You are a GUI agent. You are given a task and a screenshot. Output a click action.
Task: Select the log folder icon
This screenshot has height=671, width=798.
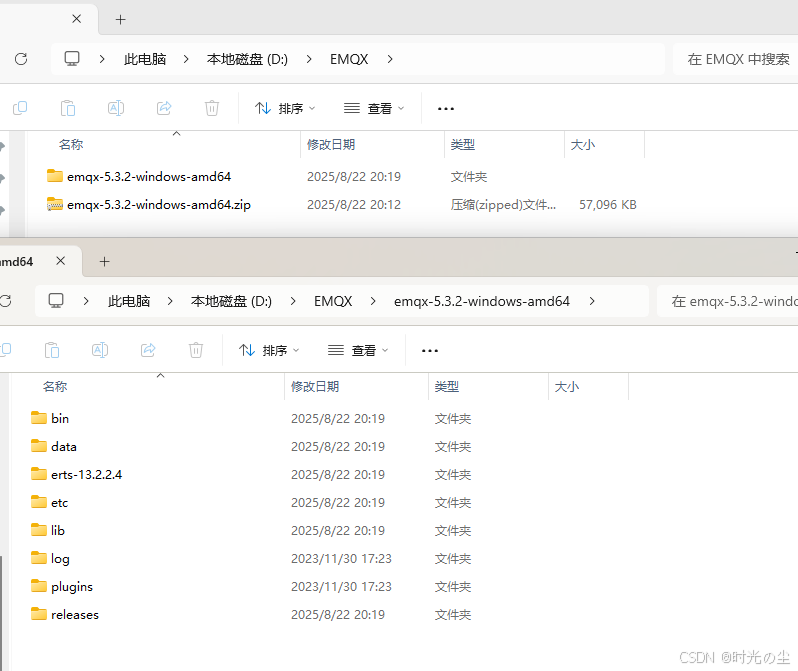(39, 558)
